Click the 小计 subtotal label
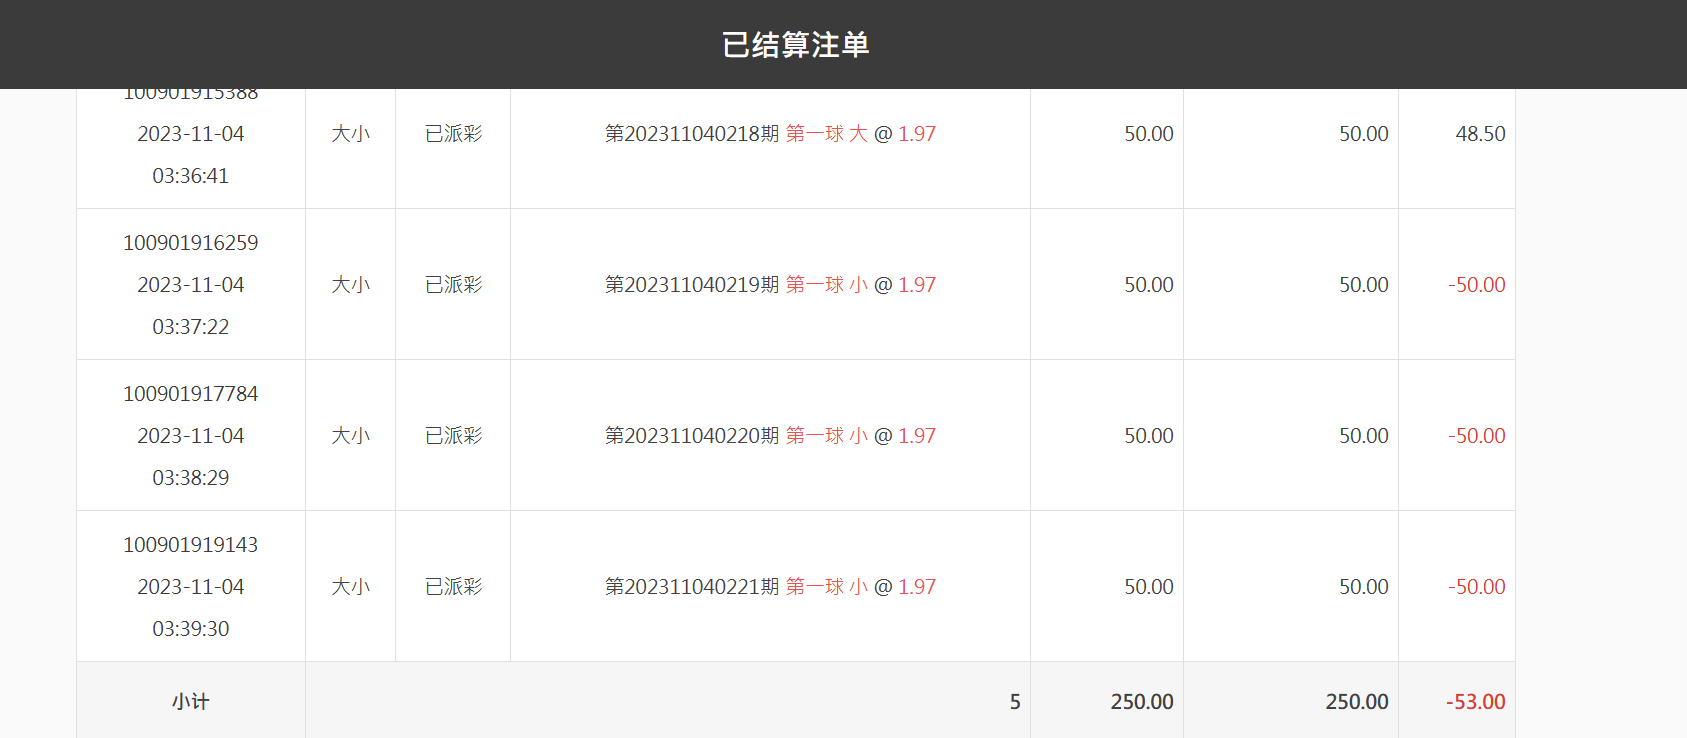The image size is (1687, 738). (191, 702)
